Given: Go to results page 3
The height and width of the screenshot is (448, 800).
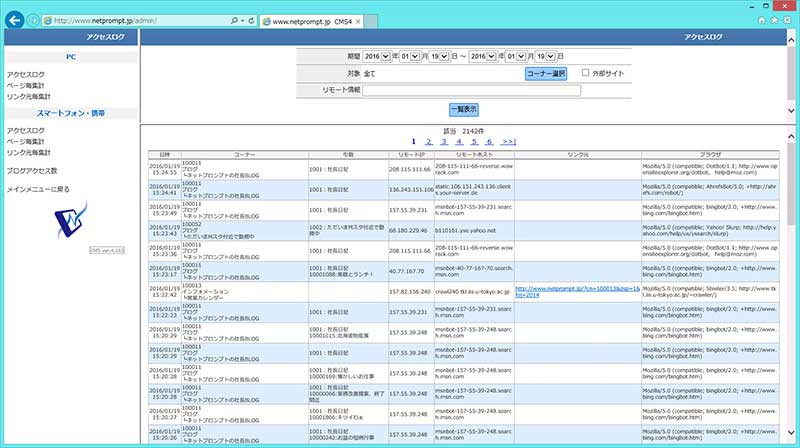Looking at the screenshot, I should tap(444, 141).
